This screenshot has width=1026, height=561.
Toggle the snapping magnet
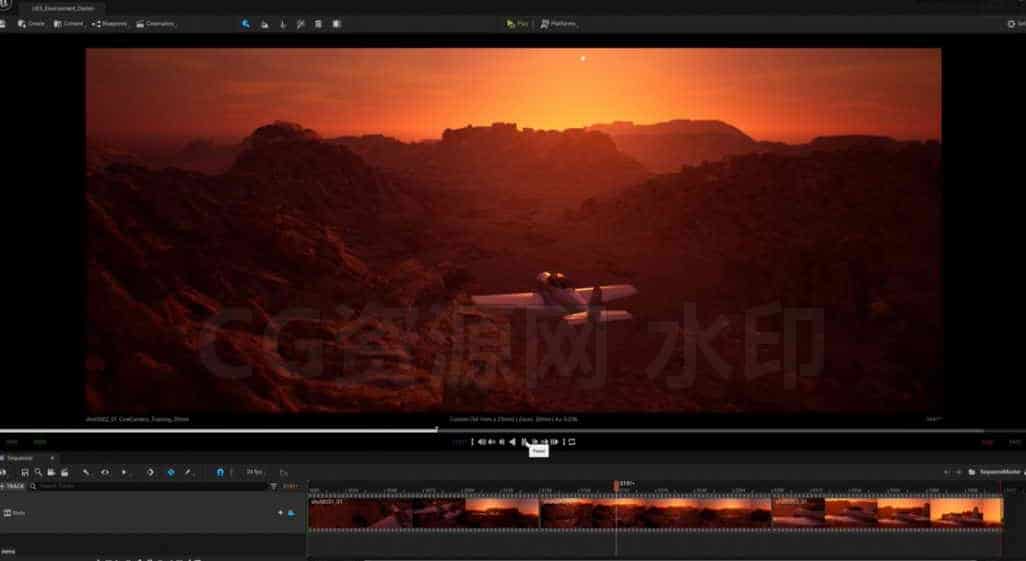[220, 472]
